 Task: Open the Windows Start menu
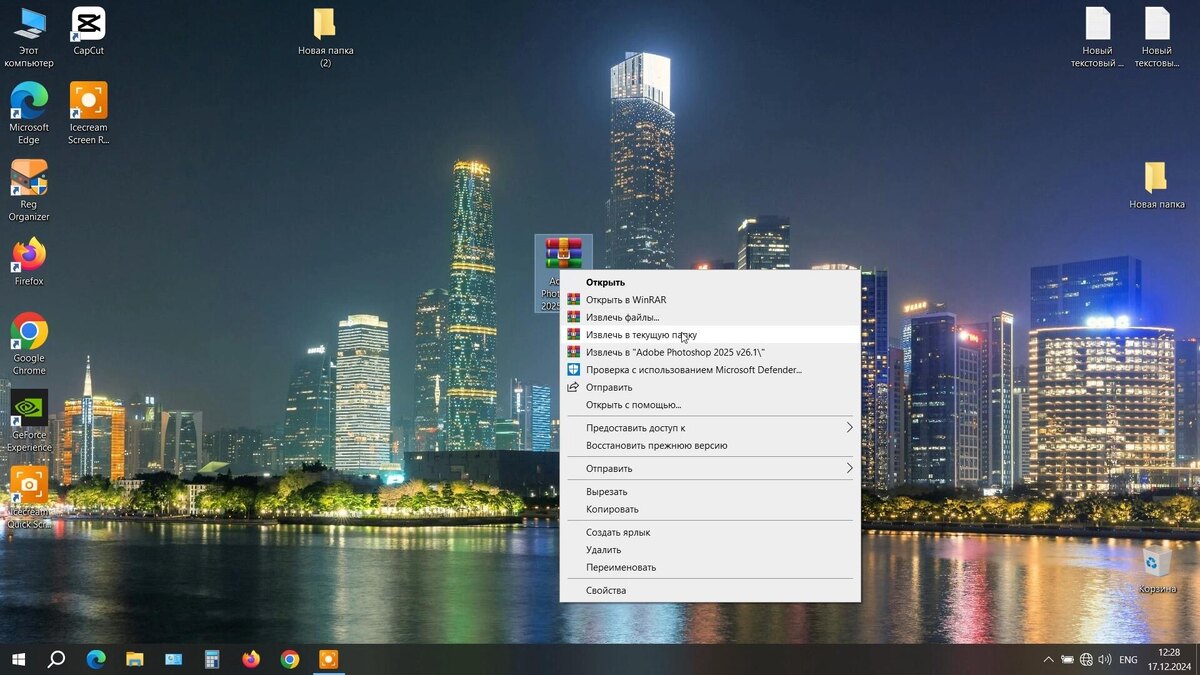(18, 659)
